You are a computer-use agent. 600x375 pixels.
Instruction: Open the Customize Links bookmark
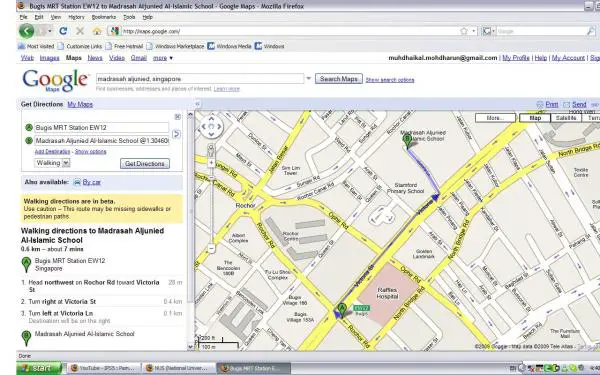pyautogui.click(x=80, y=46)
